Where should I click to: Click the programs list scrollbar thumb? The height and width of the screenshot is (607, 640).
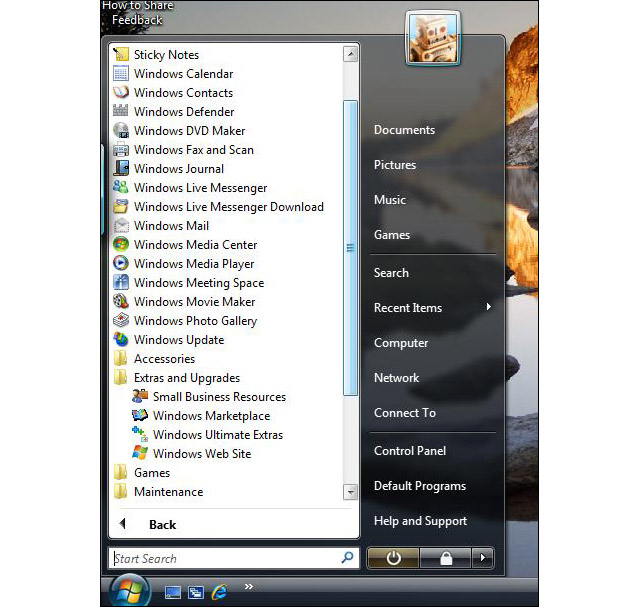pyautogui.click(x=350, y=248)
